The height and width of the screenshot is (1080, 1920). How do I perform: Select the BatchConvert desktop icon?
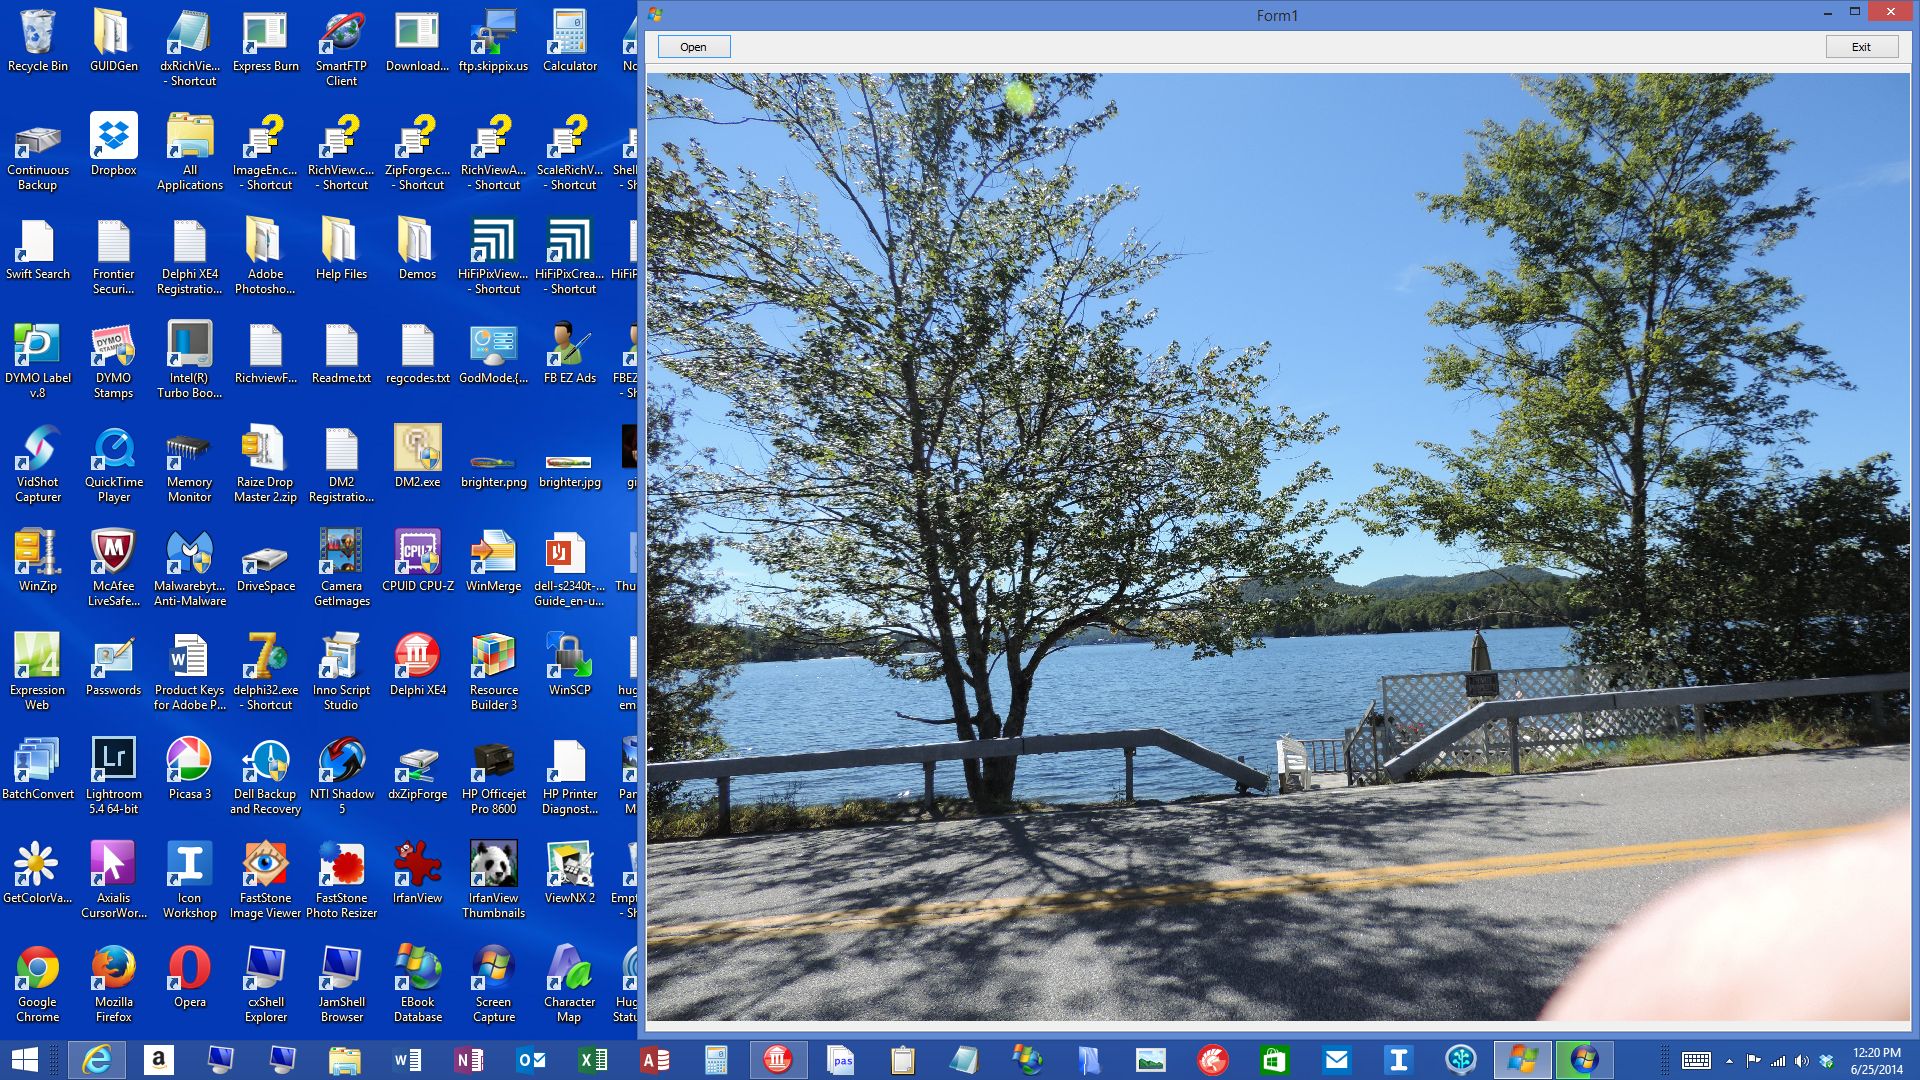click(38, 770)
